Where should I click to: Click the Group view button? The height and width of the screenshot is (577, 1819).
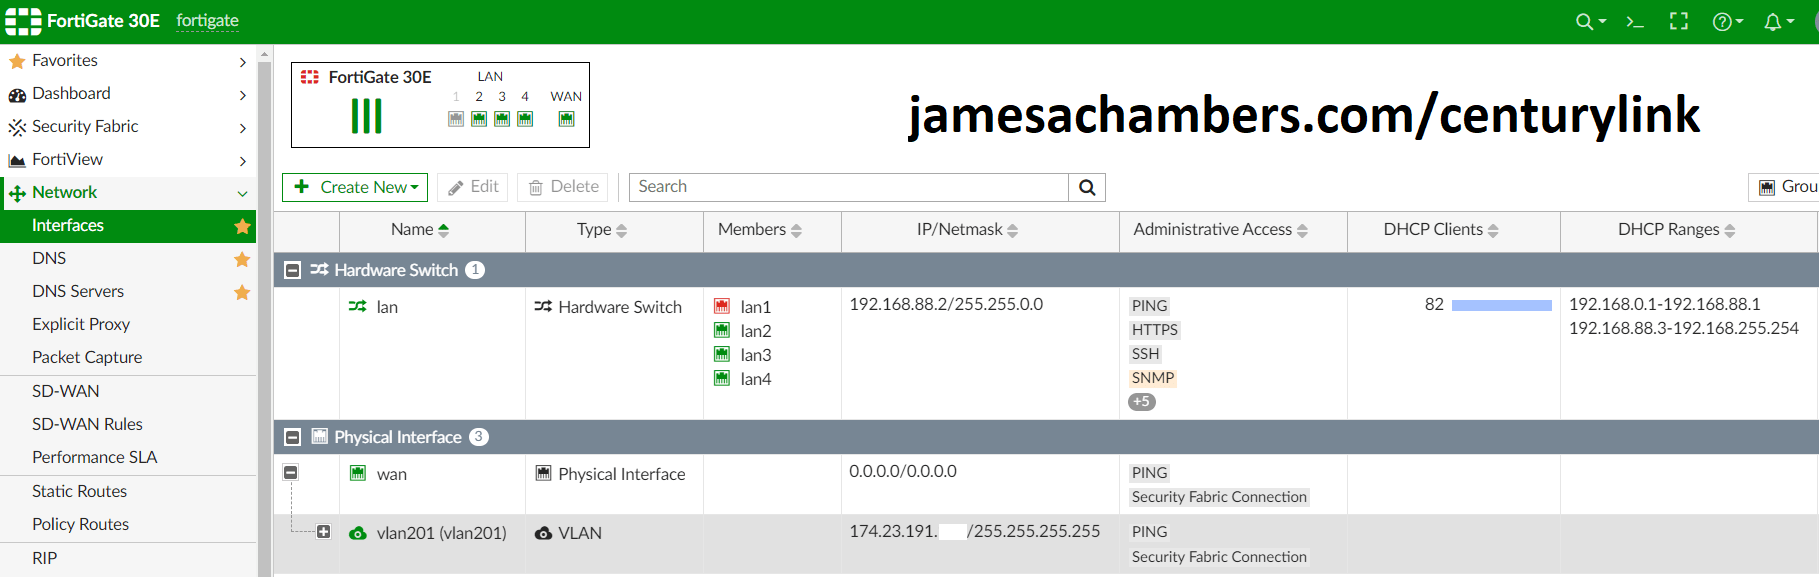coord(1786,187)
